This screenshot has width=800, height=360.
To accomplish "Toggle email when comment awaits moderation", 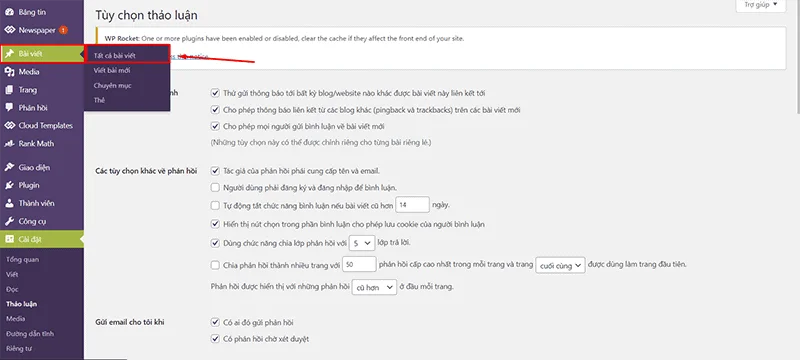I will pyautogui.click(x=215, y=339).
